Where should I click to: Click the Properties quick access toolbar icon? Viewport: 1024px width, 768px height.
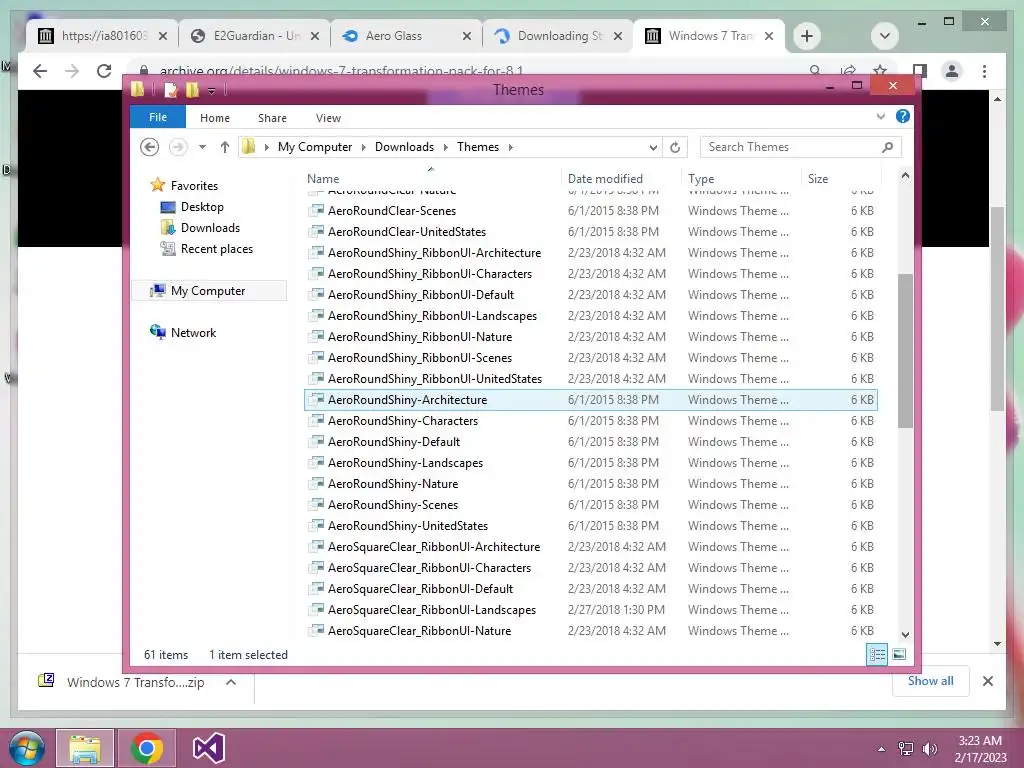tap(170, 89)
